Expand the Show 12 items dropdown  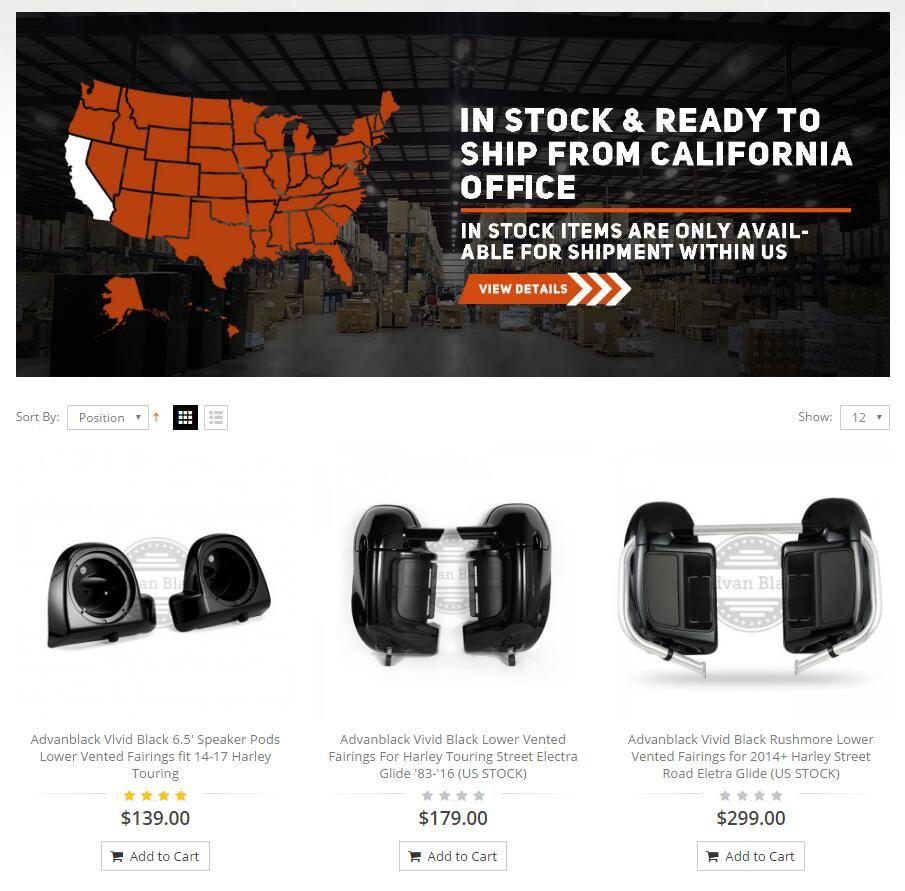865,417
